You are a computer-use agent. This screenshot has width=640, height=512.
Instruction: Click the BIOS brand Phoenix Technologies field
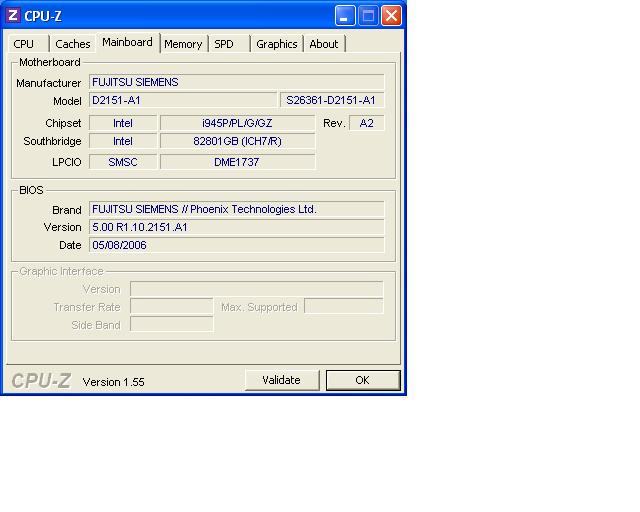[x=236, y=209]
